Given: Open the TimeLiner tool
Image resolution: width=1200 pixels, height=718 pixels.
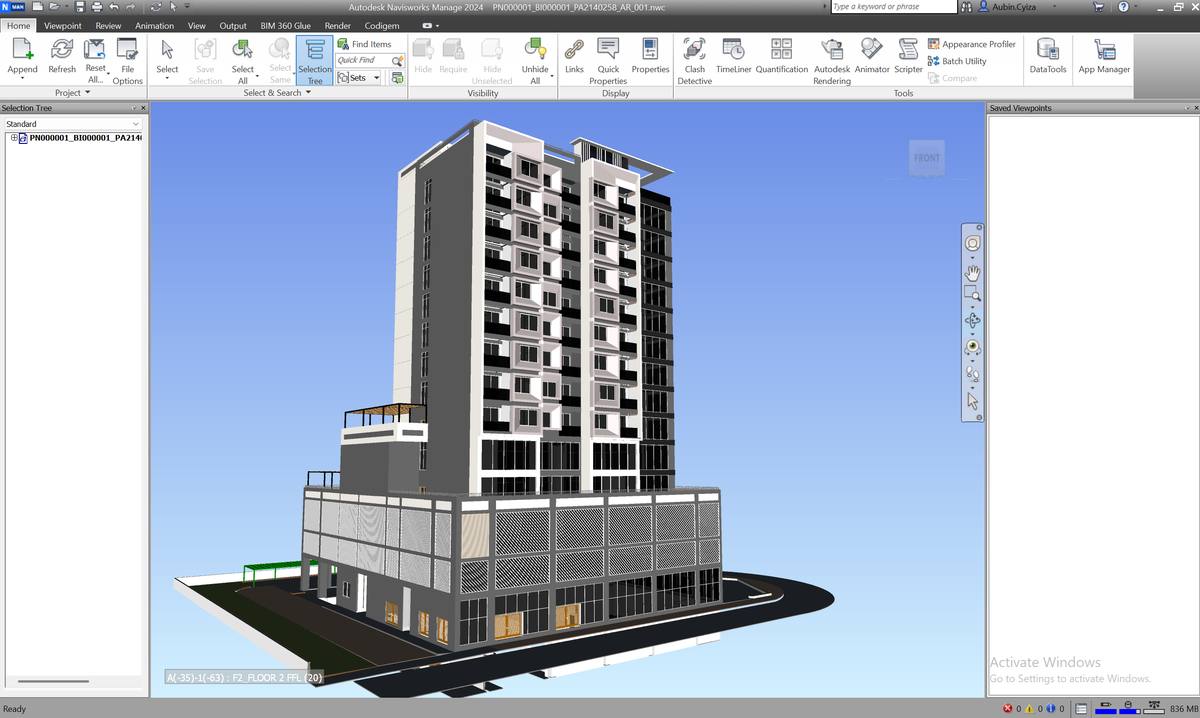Looking at the screenshot, I should click(733, 55).
